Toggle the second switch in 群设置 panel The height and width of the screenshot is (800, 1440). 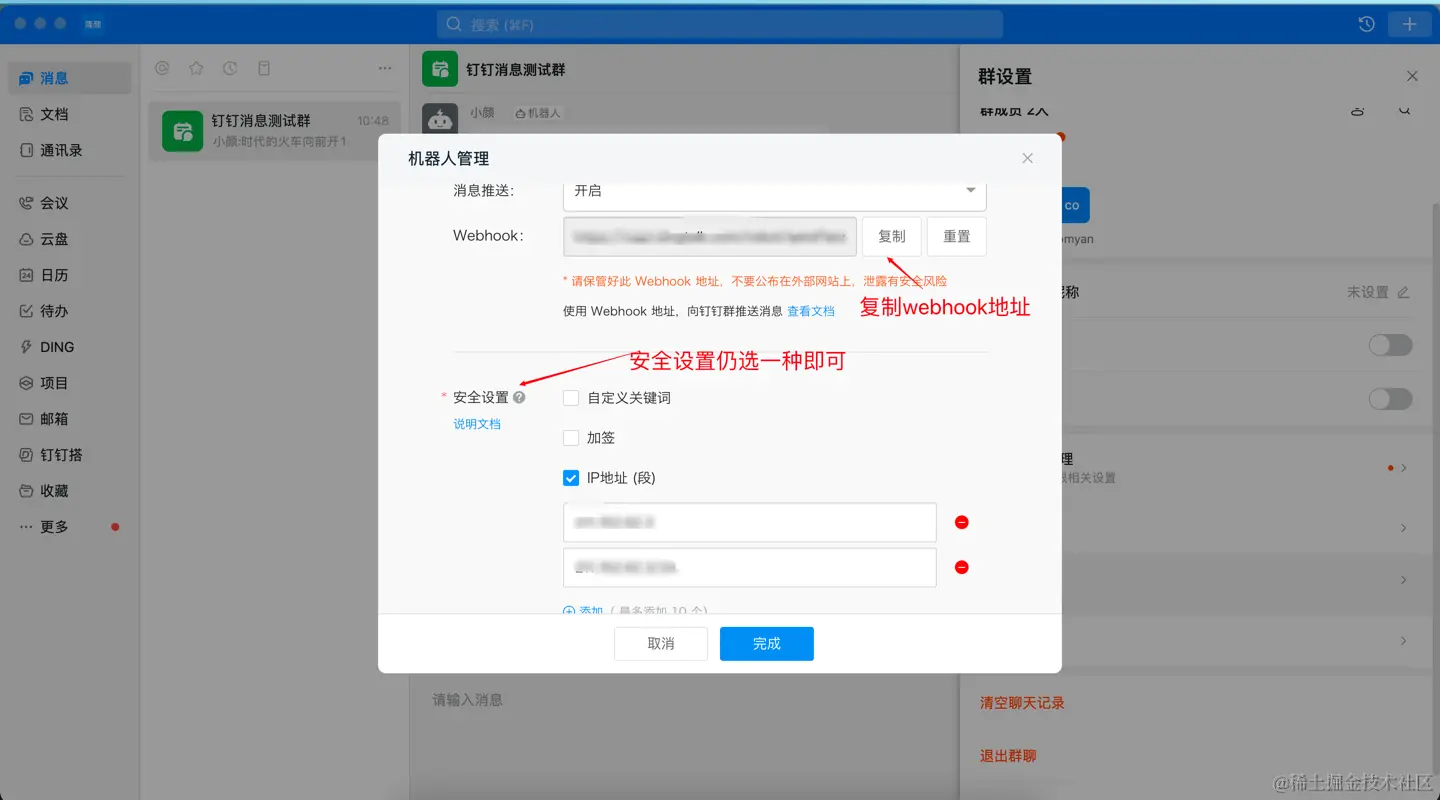[1390, 399]
